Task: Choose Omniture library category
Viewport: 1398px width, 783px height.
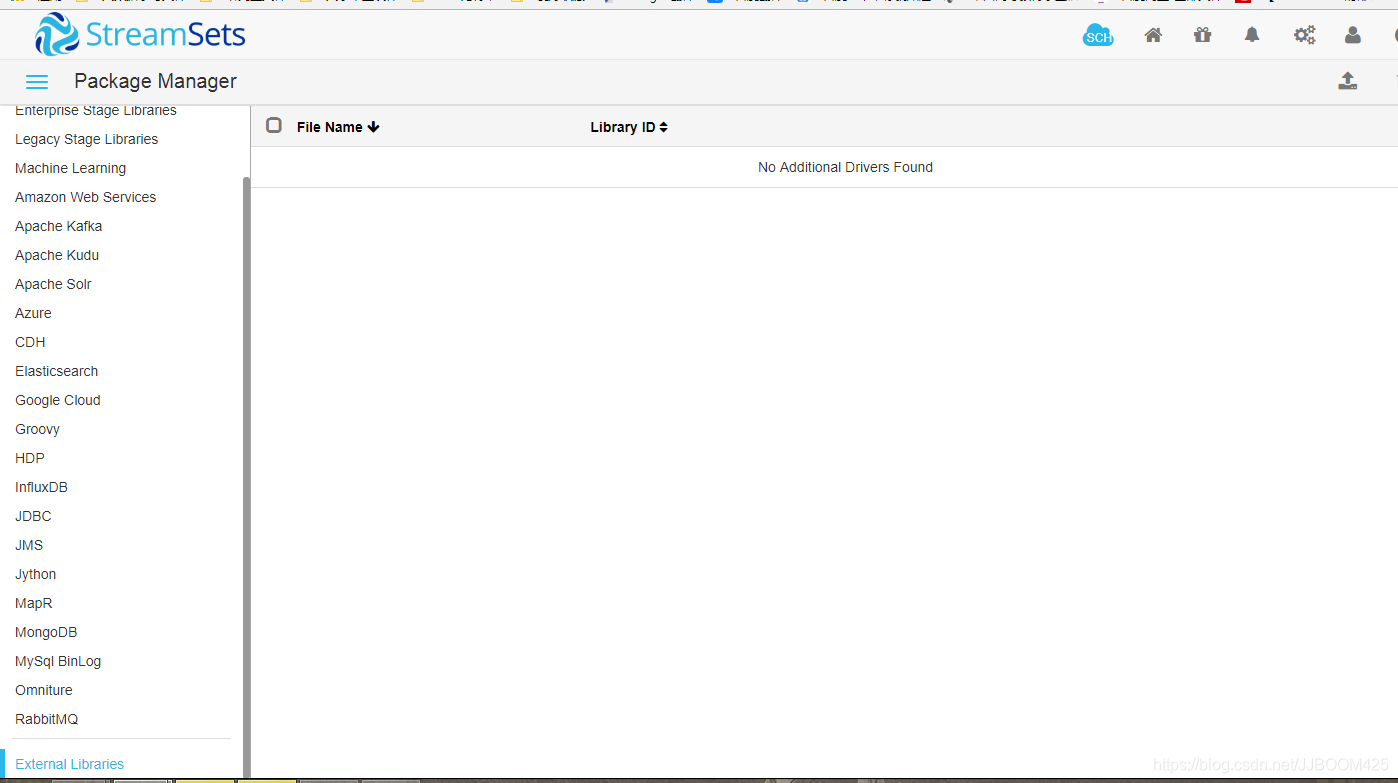Action: [44, 690]
